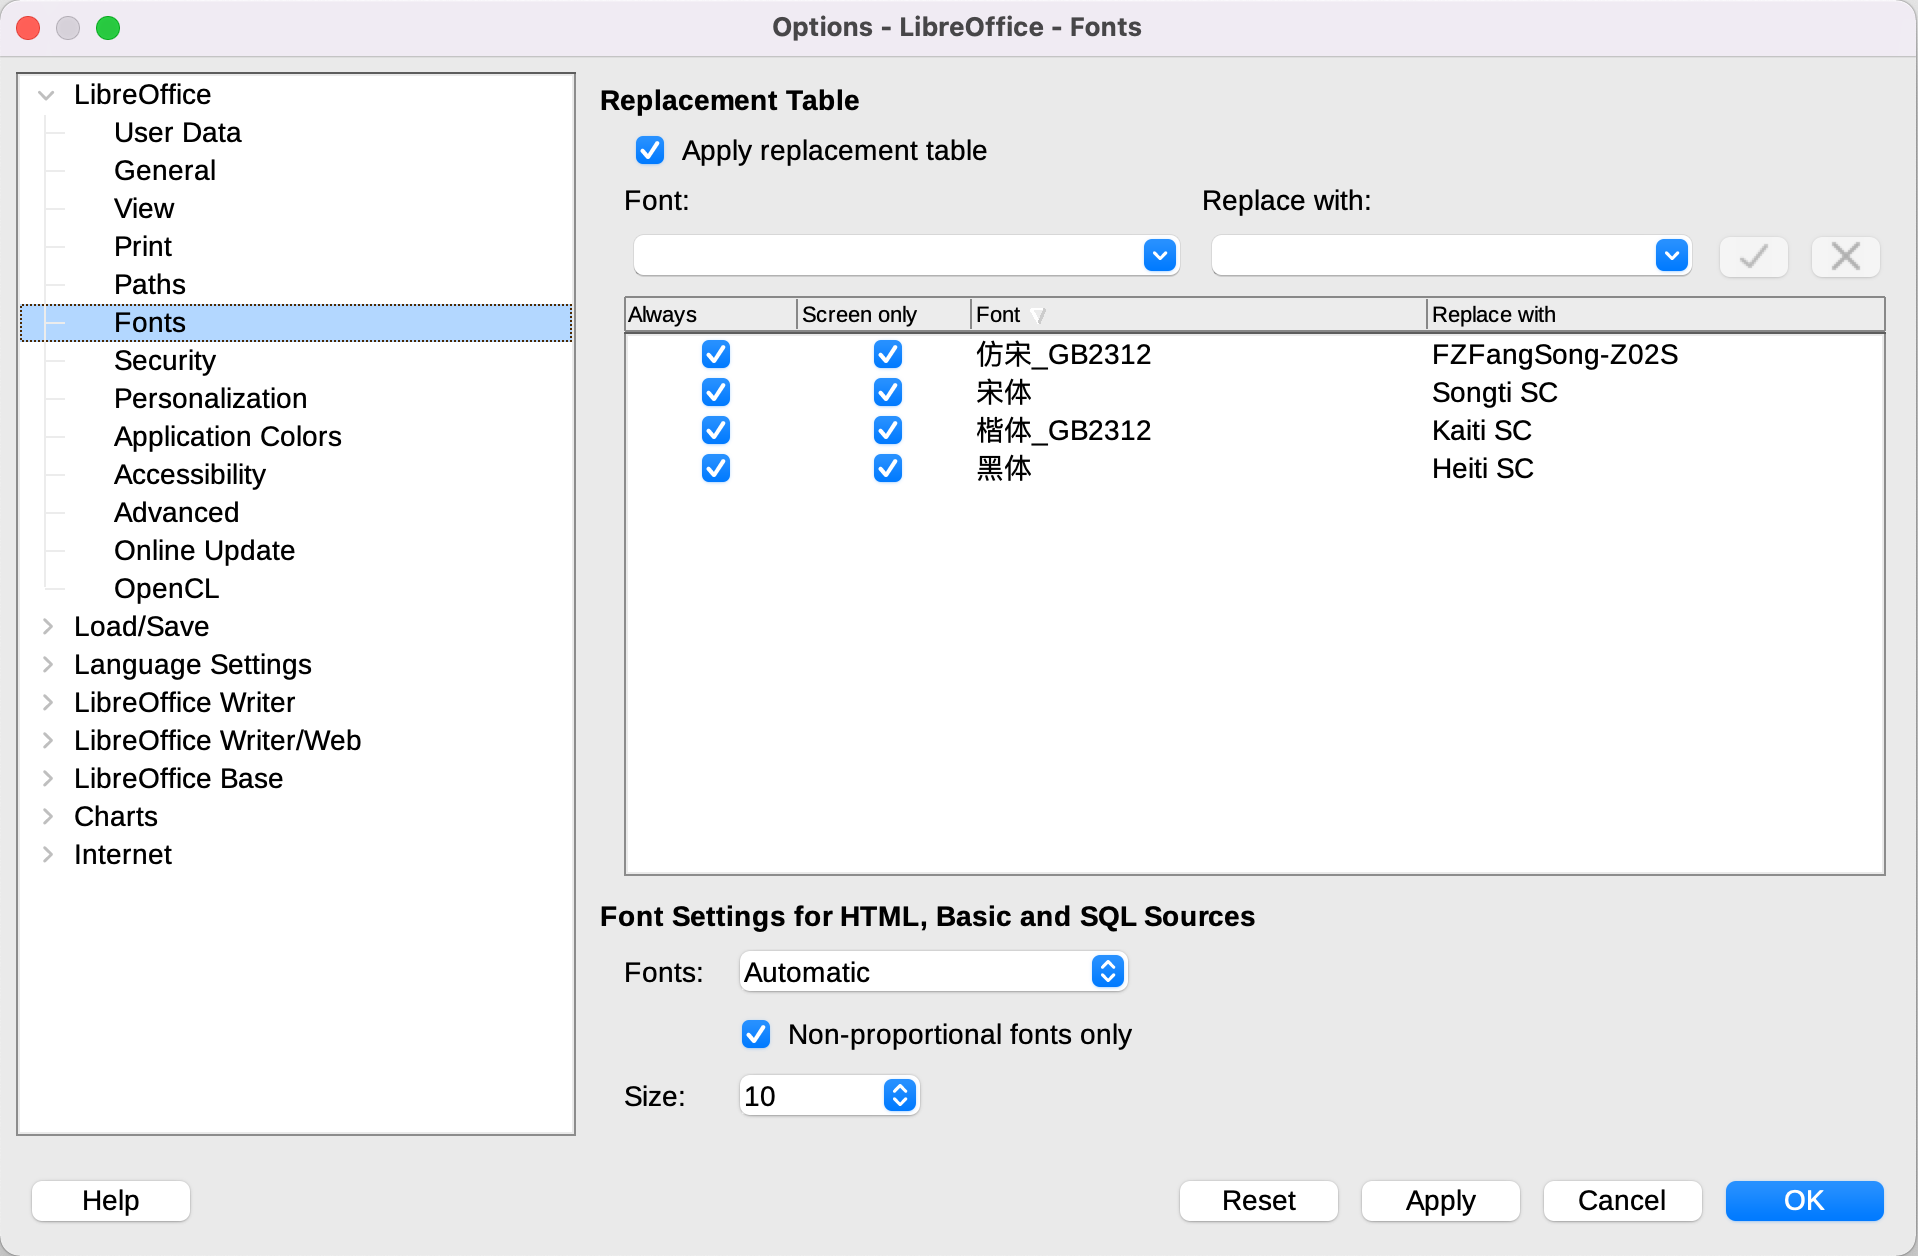The width and height of the screenshot is (1918, 1256).
Task: Click the sort arrow on the Font column
Action: (1040, 314)
